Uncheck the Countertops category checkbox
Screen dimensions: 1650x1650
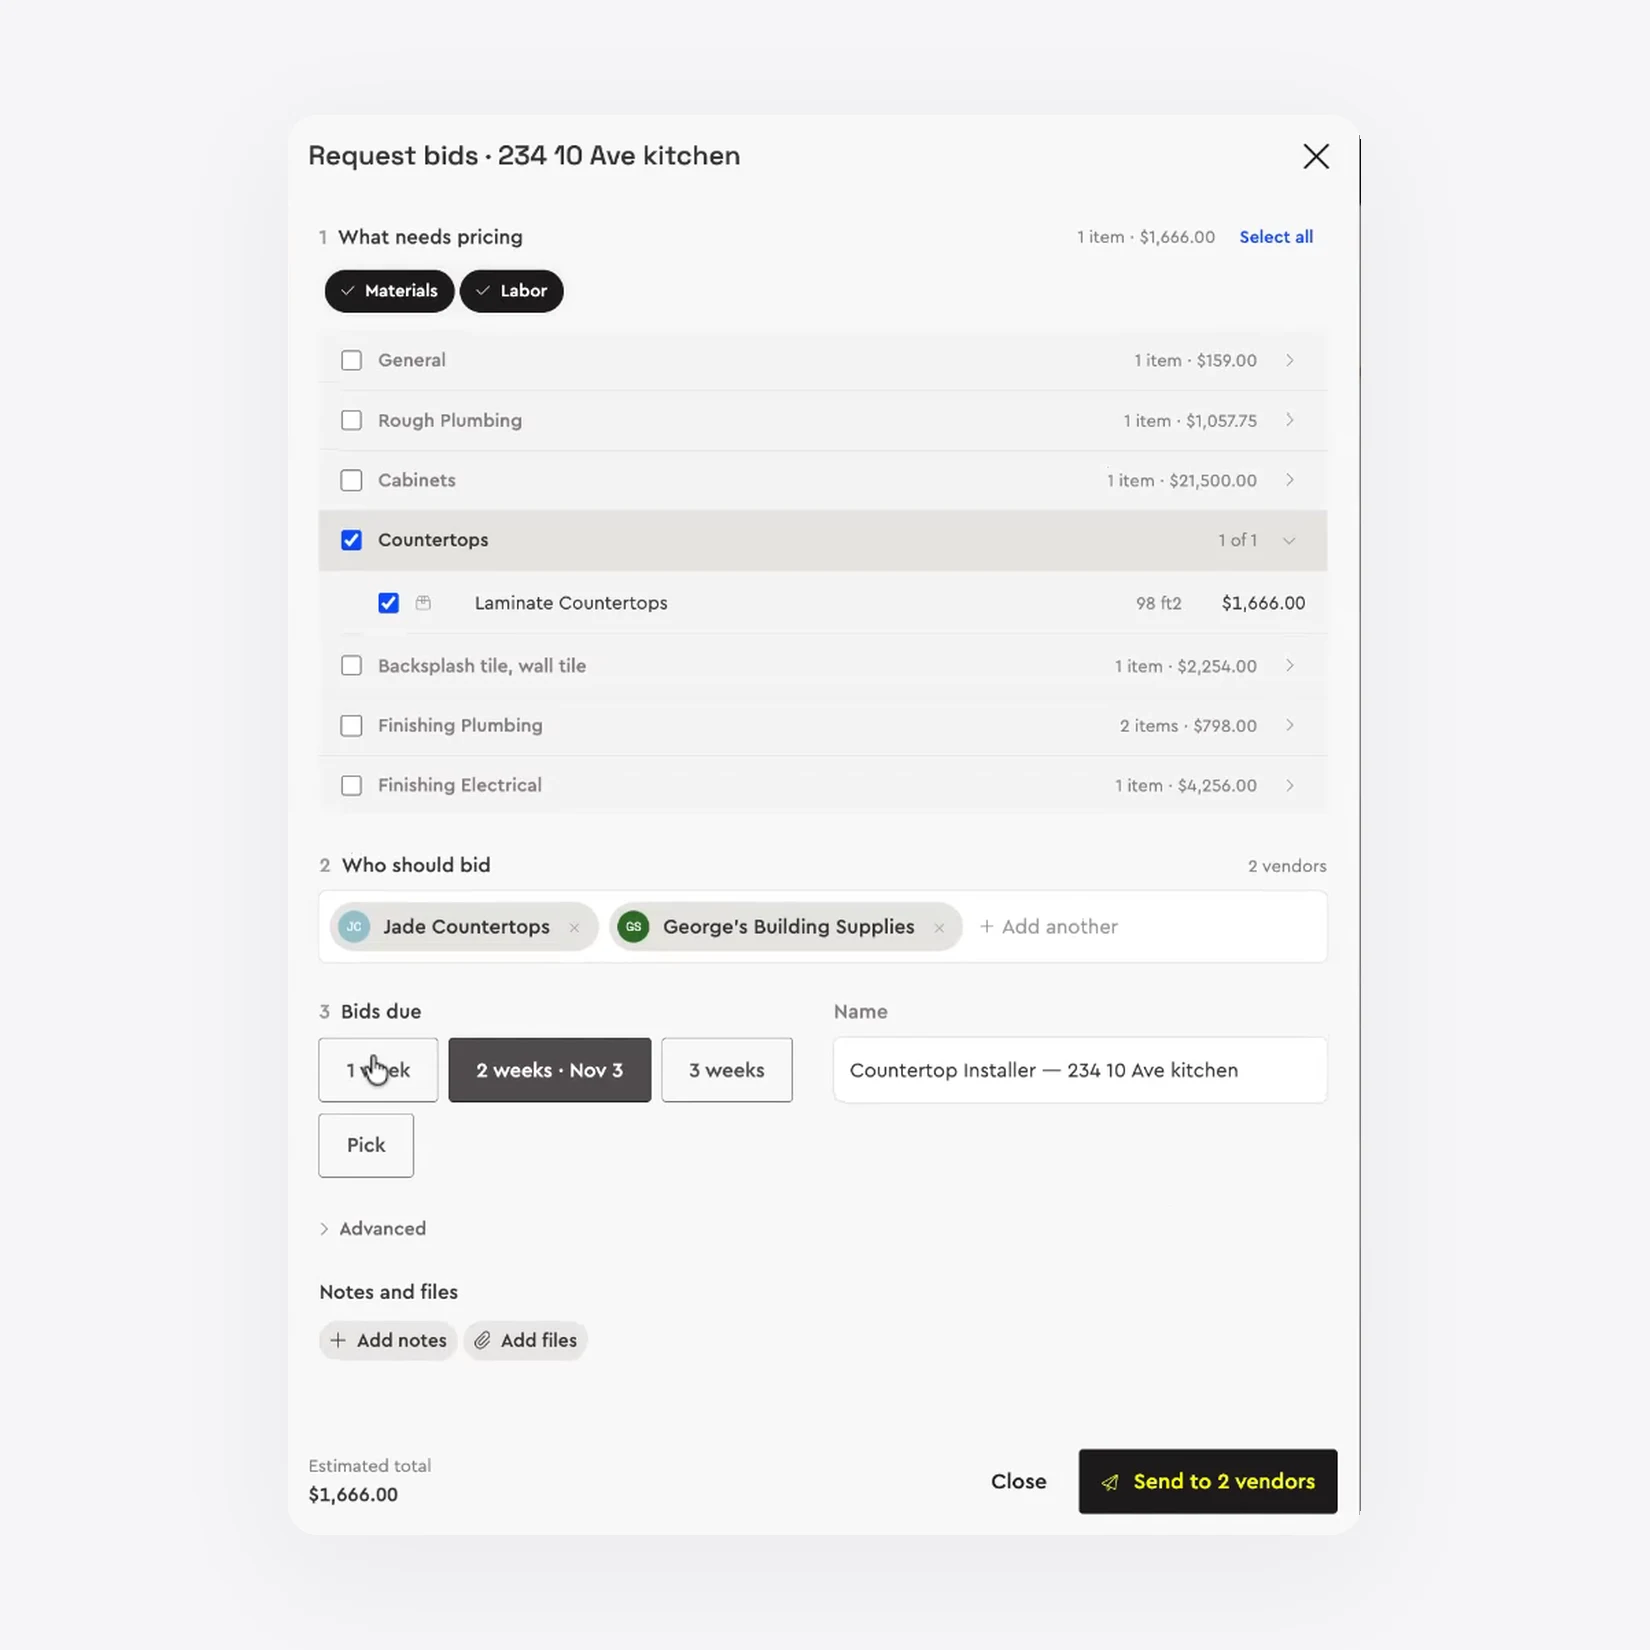click(351, 540)
